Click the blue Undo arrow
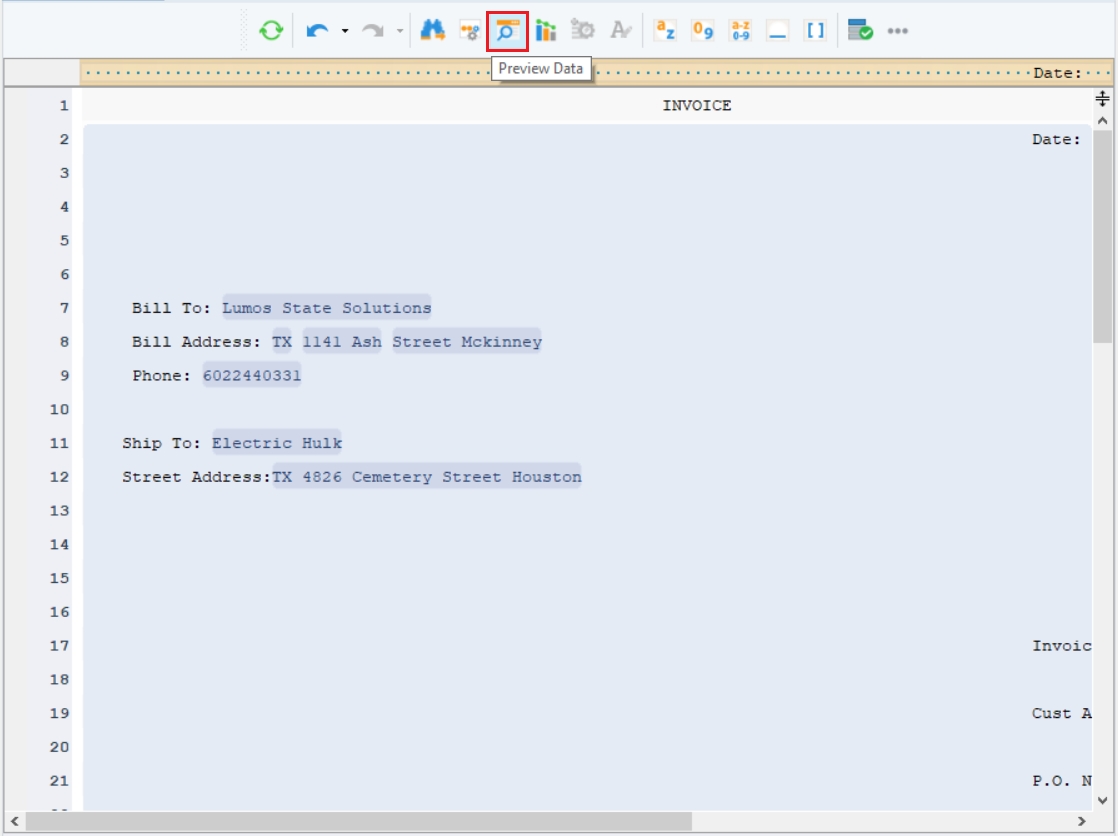 317,31
